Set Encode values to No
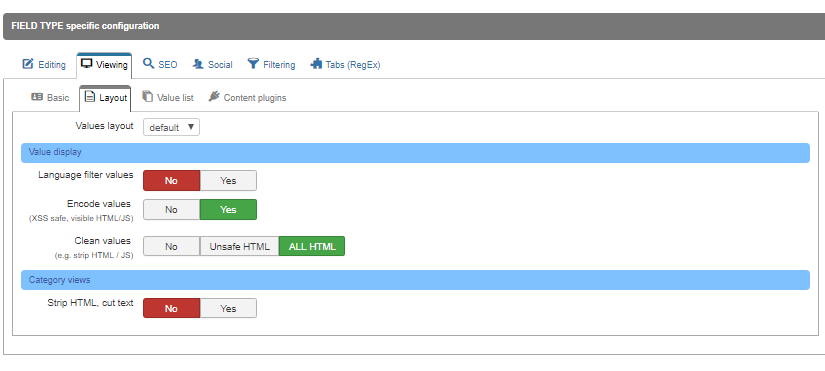This screenshot has width=825, height=371. click(172, 209)
